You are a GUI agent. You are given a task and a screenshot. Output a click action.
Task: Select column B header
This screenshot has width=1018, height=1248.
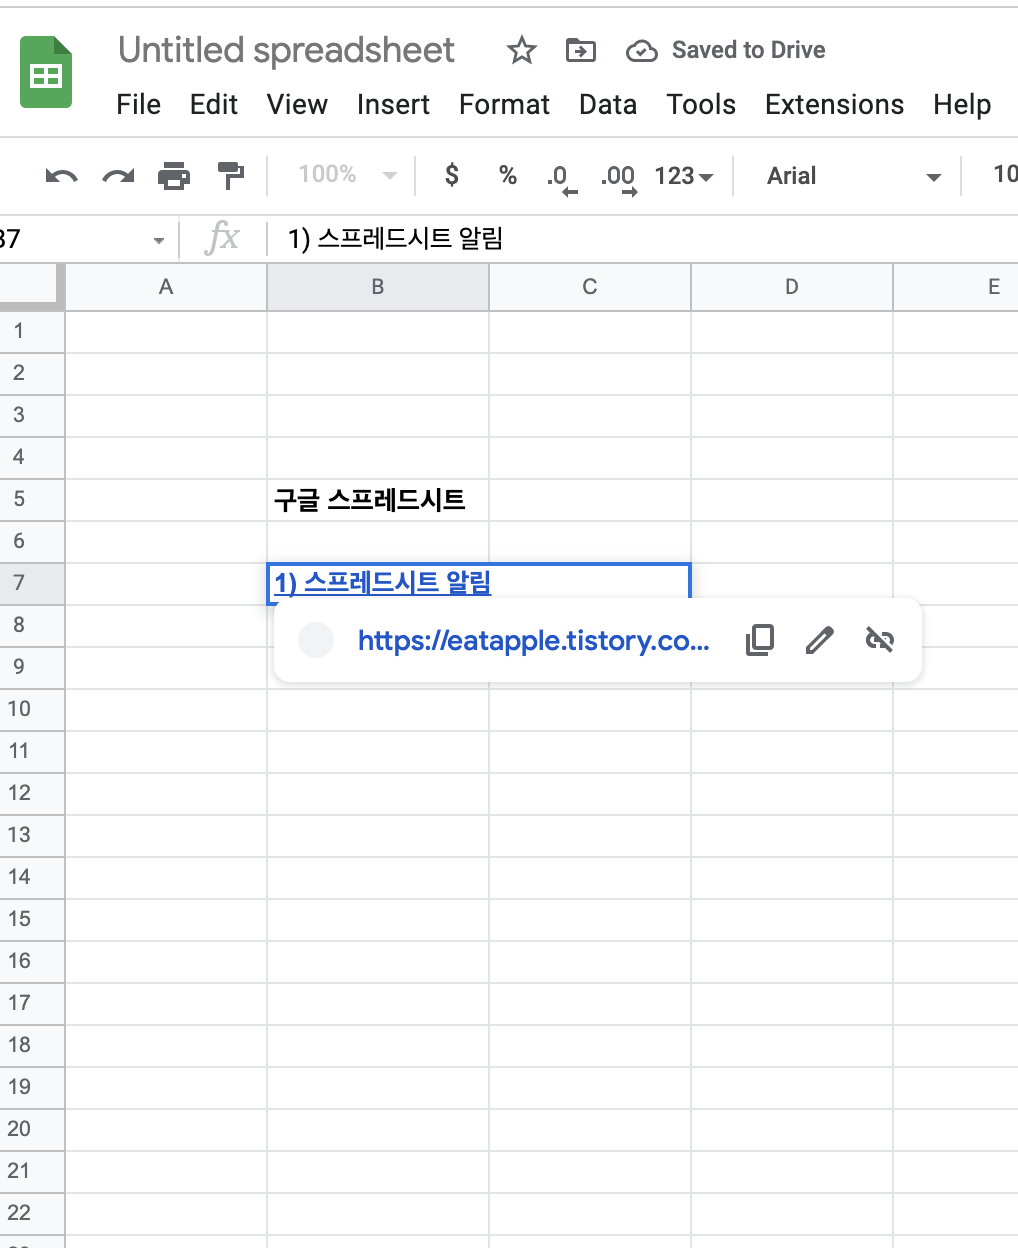378,287
